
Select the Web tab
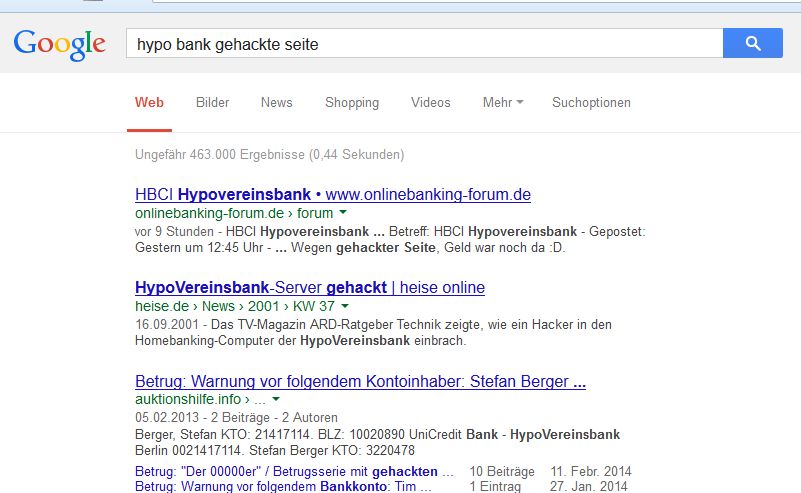[149, 103]
